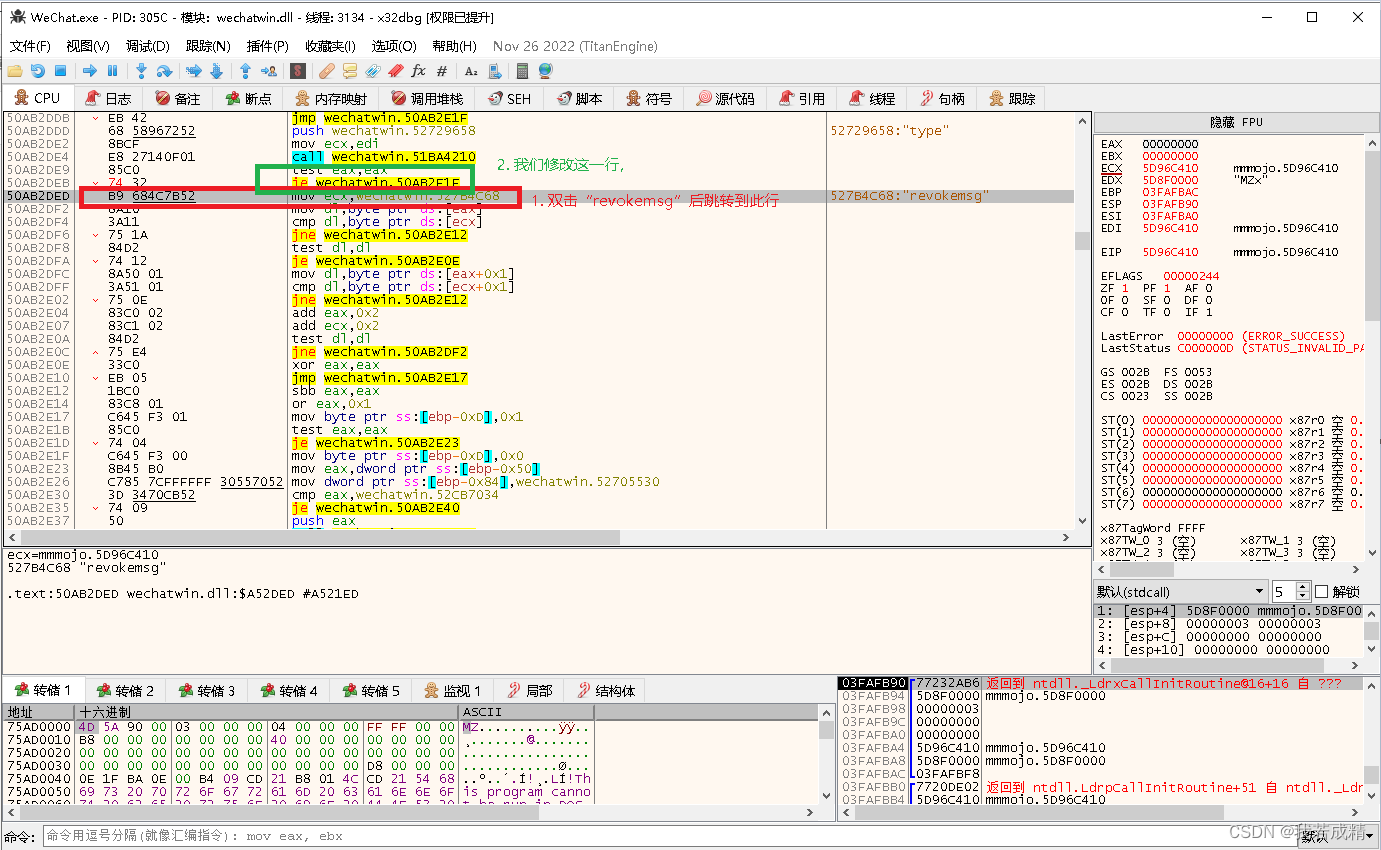Open the Labels paperclip toolbar icon
The height and width of the screenshot is (850, 1381).
point(373,71)
